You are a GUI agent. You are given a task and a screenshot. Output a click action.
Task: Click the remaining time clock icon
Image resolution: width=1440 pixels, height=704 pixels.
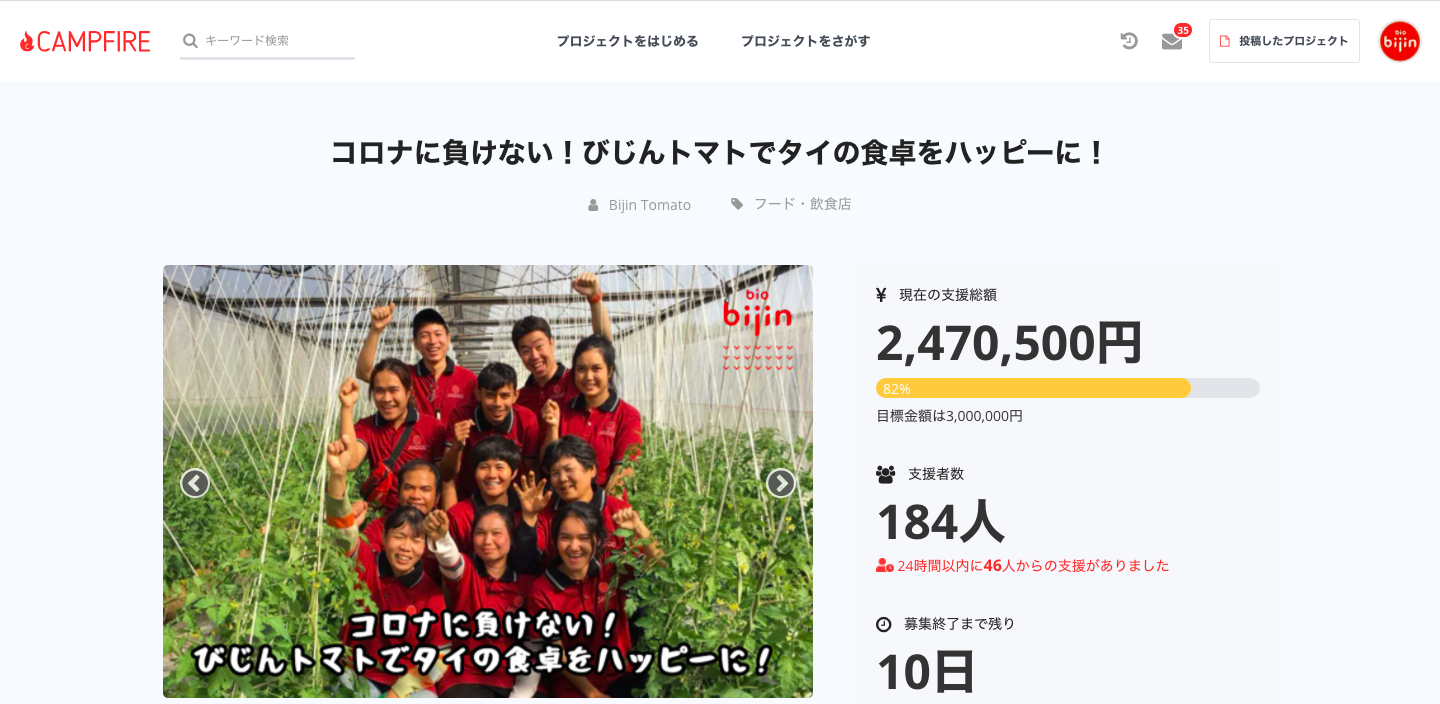click(884, 624)
